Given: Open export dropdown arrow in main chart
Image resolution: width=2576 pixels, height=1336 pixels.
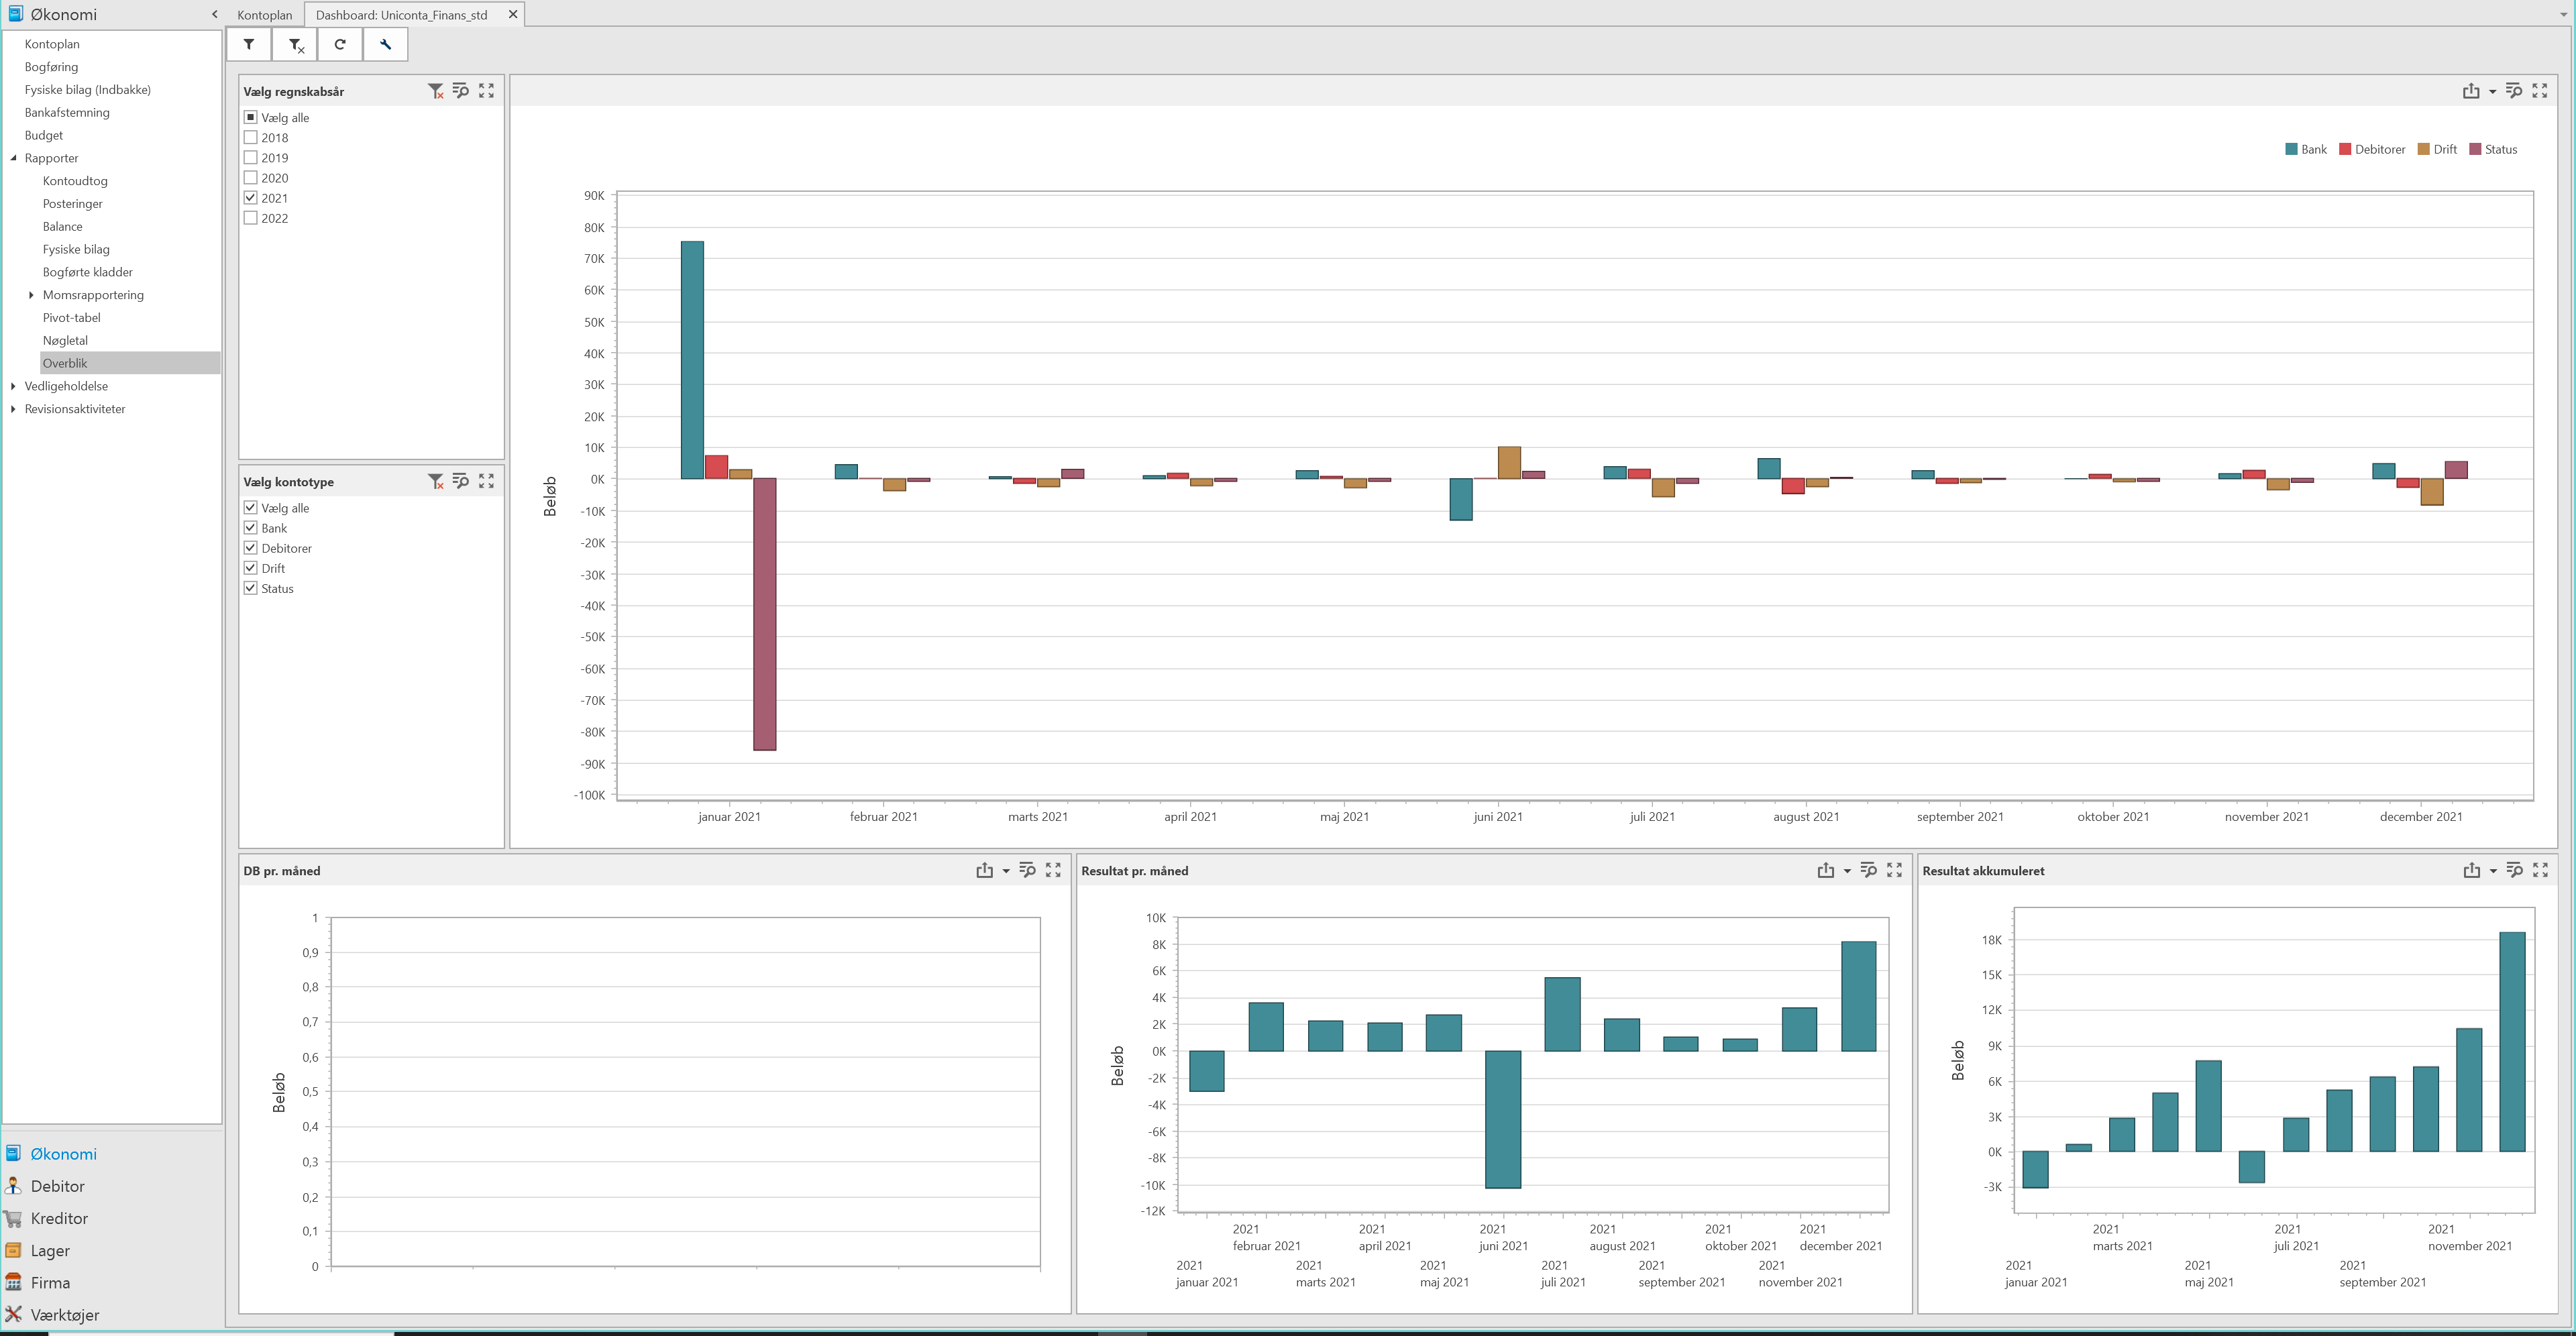Looking at the screenshot, I should (2492, 92).
